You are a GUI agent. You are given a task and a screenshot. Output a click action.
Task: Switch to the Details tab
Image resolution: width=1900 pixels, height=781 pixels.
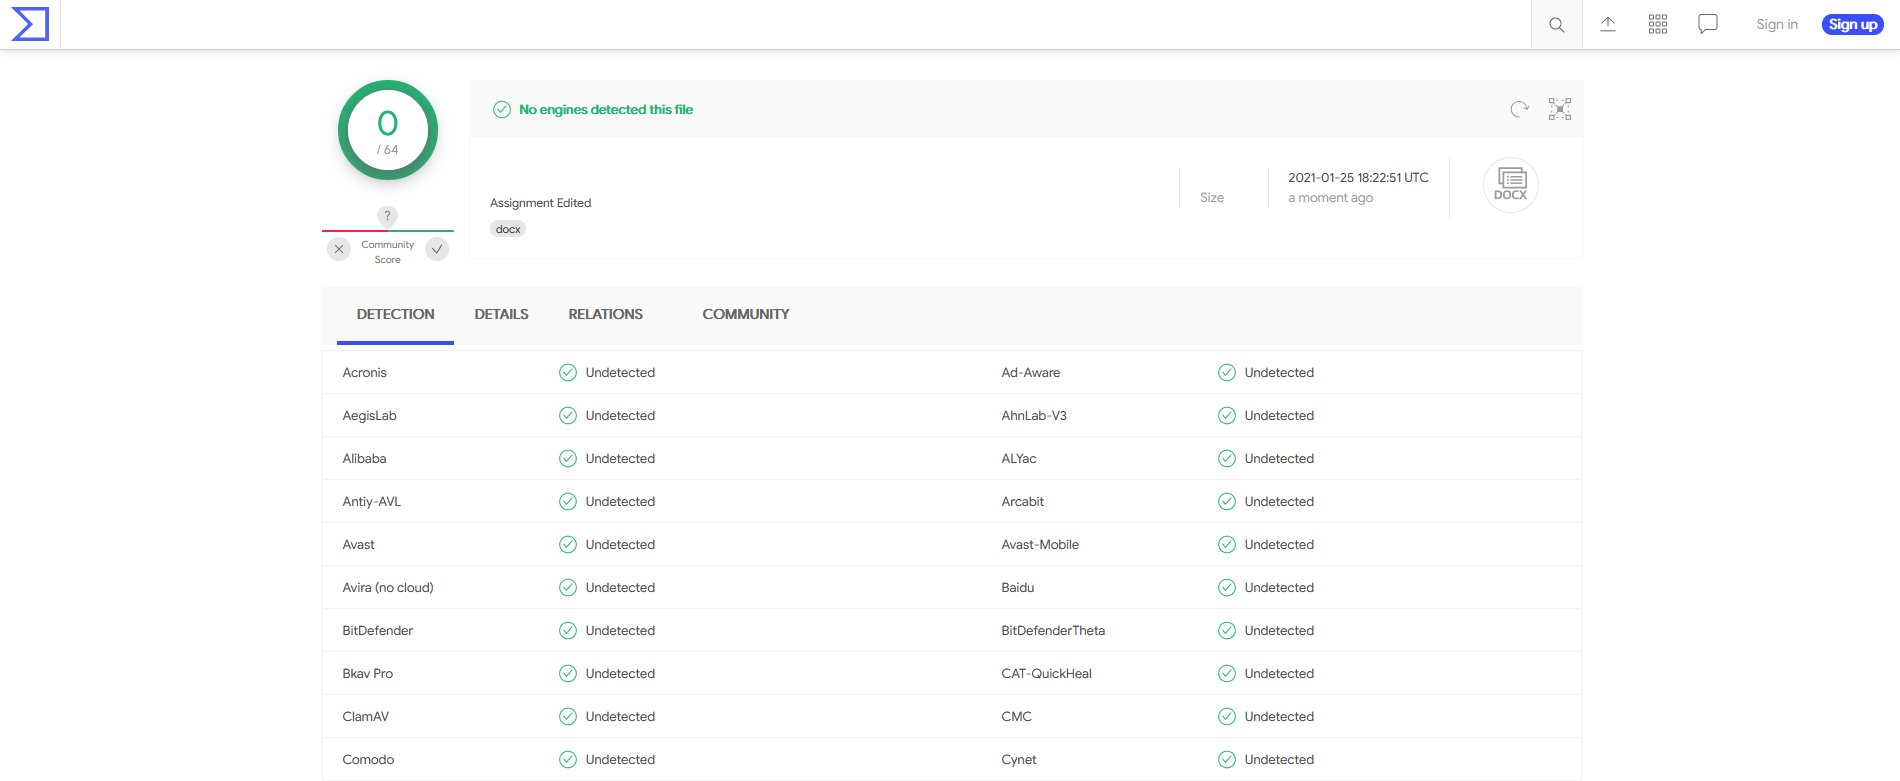(x=501, y=314)
